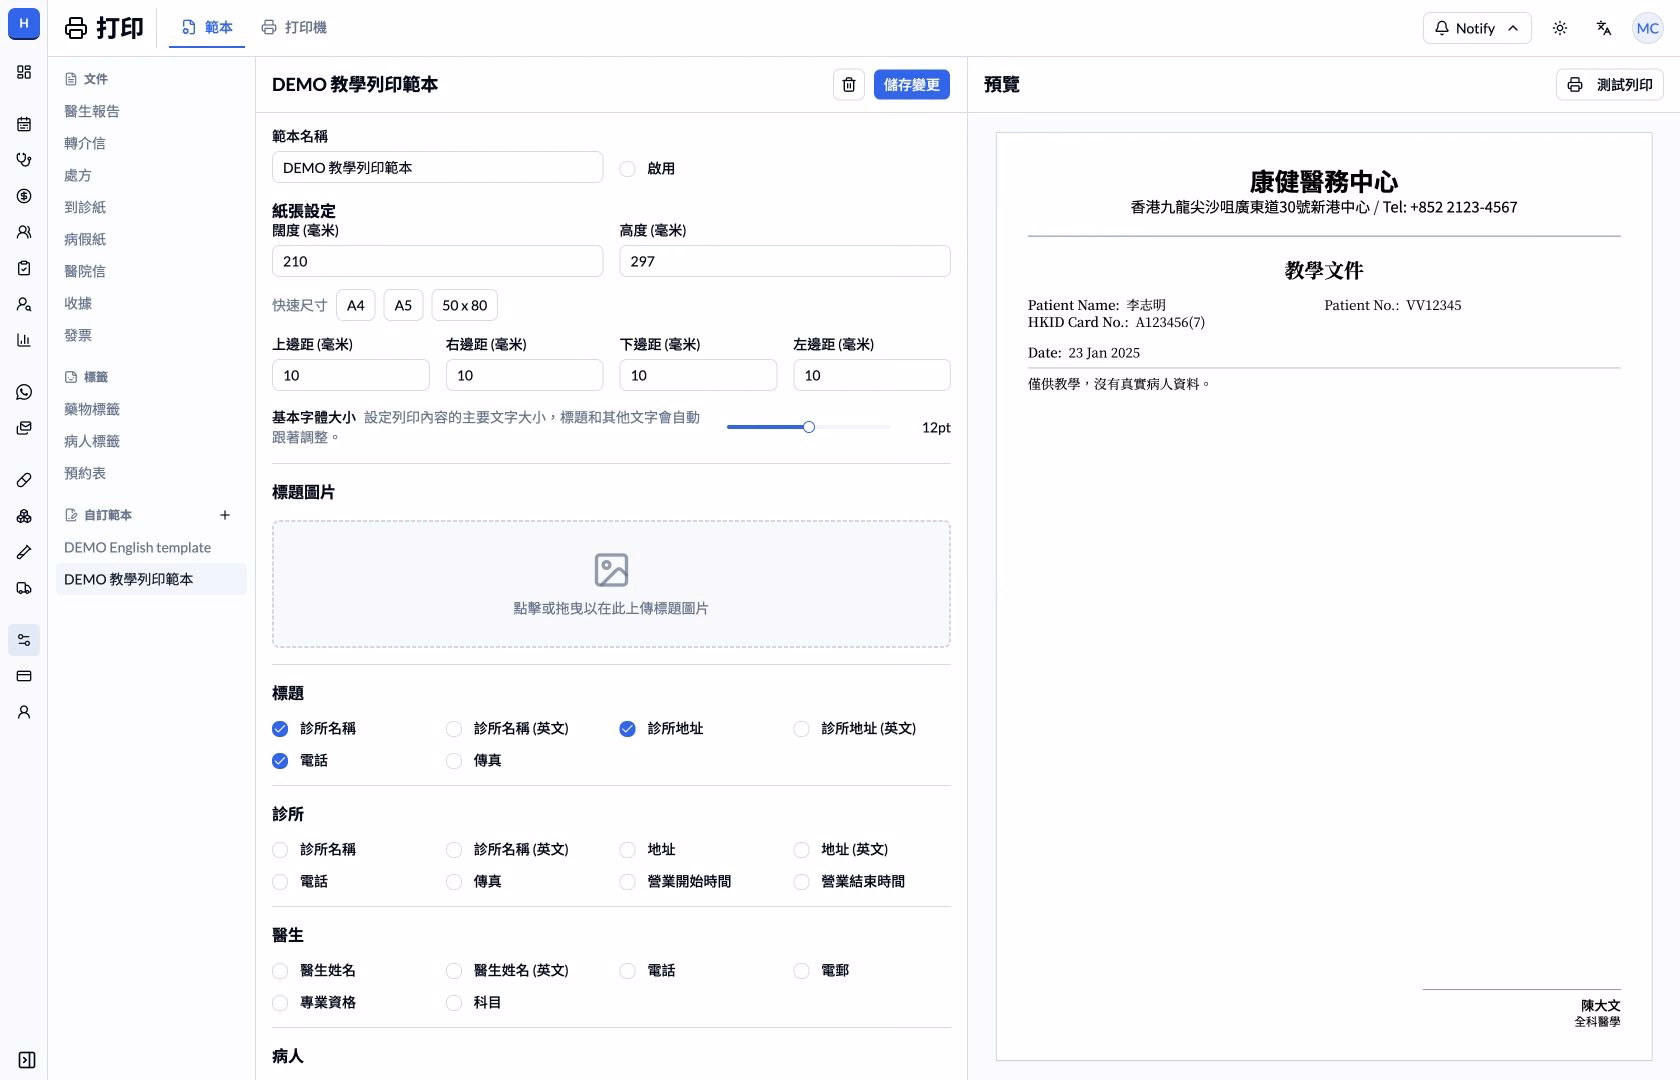Click the 闊度 (毫米) width field
The width and height of the screenshot is (1680, 1080).
click(x=437, y=261)
